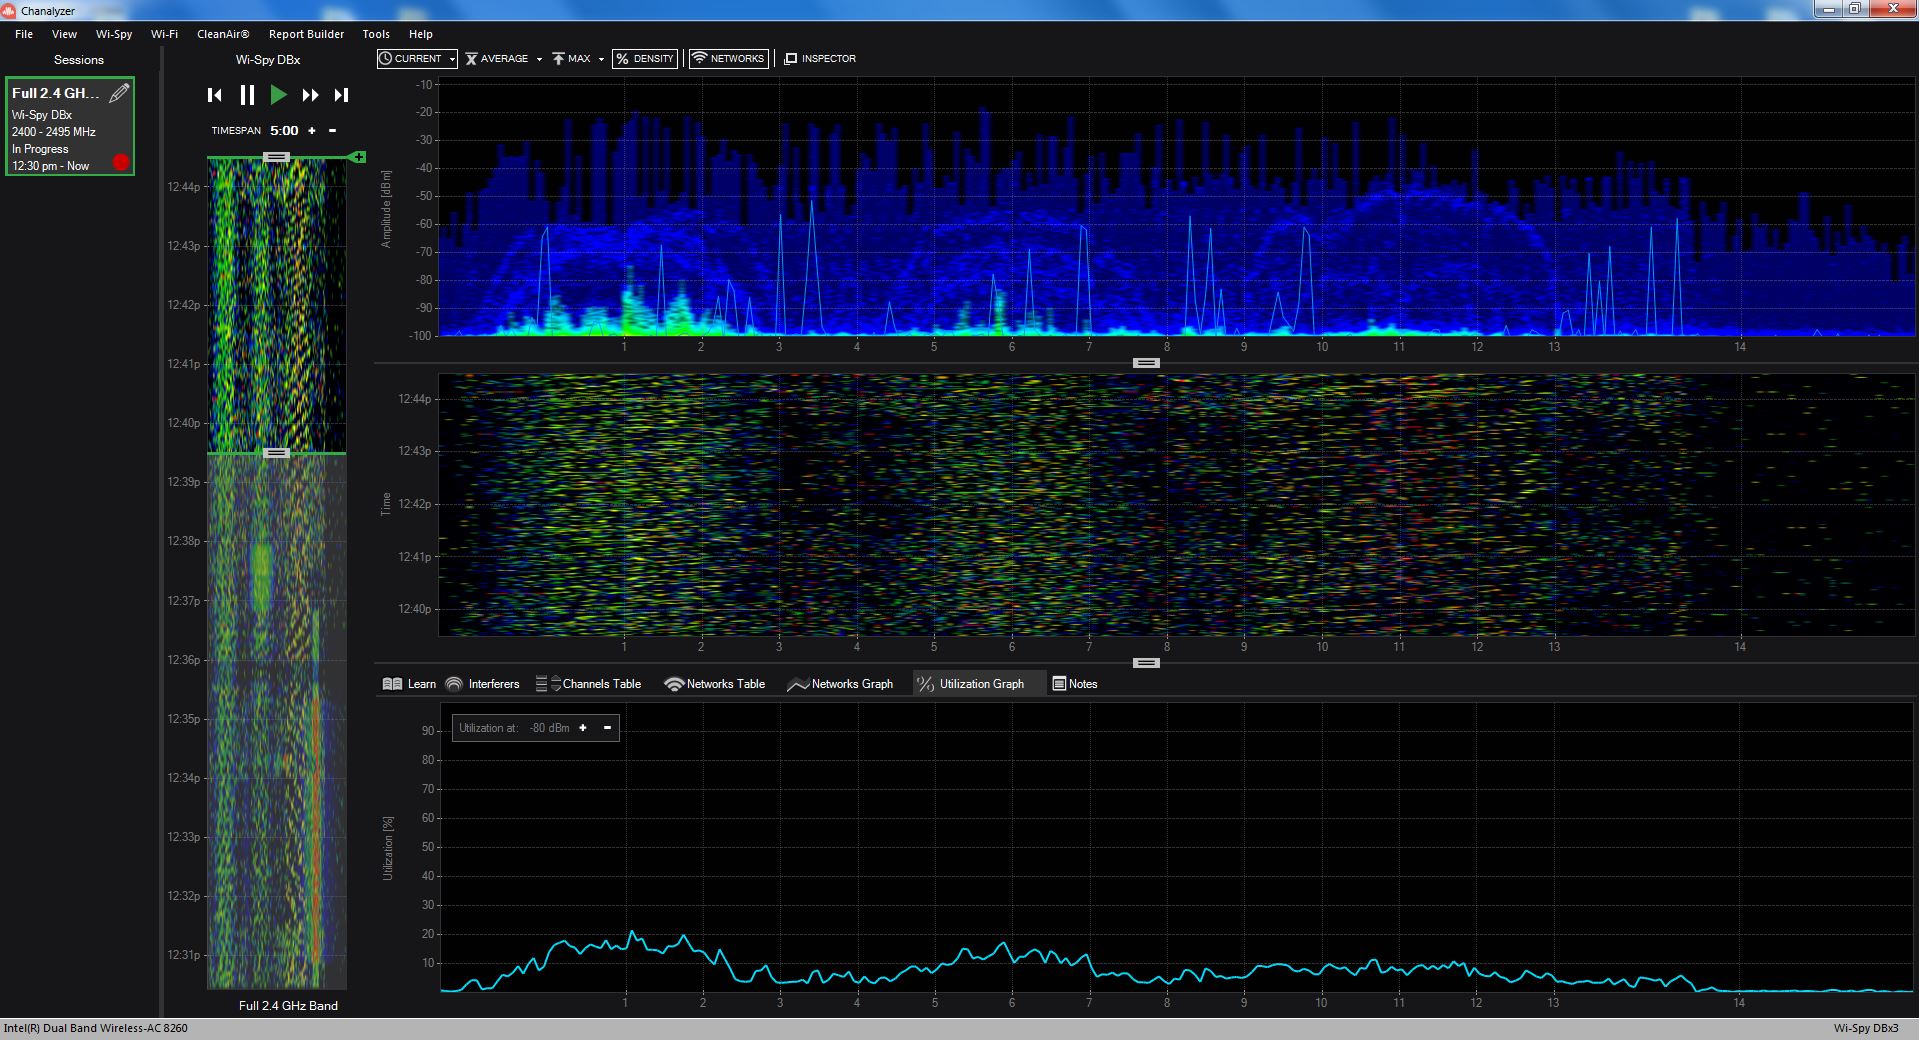Open the Interferers panel
Viewport: 1919px width, 1040px height.
[482, 684]
